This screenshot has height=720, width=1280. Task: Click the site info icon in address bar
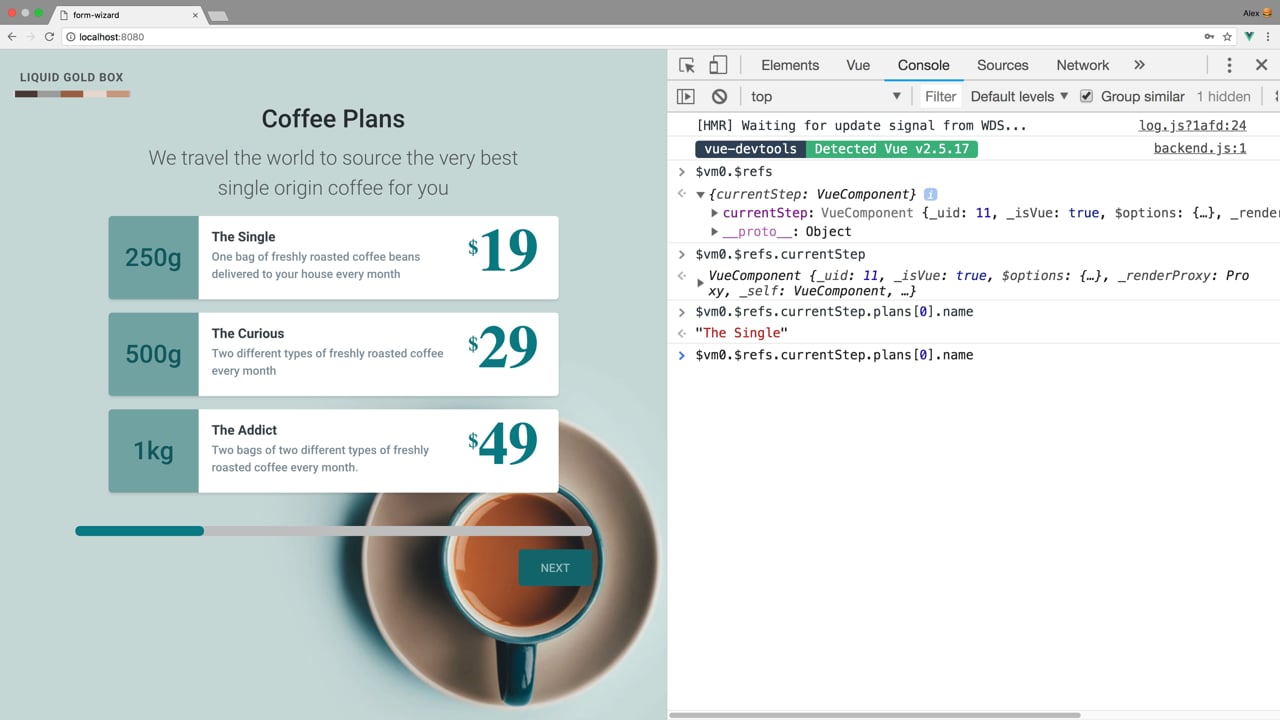[x=70, y=36]
